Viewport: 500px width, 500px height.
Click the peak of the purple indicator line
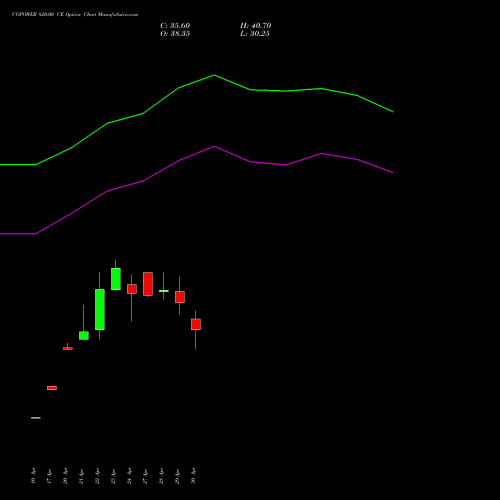coord(214,146)
